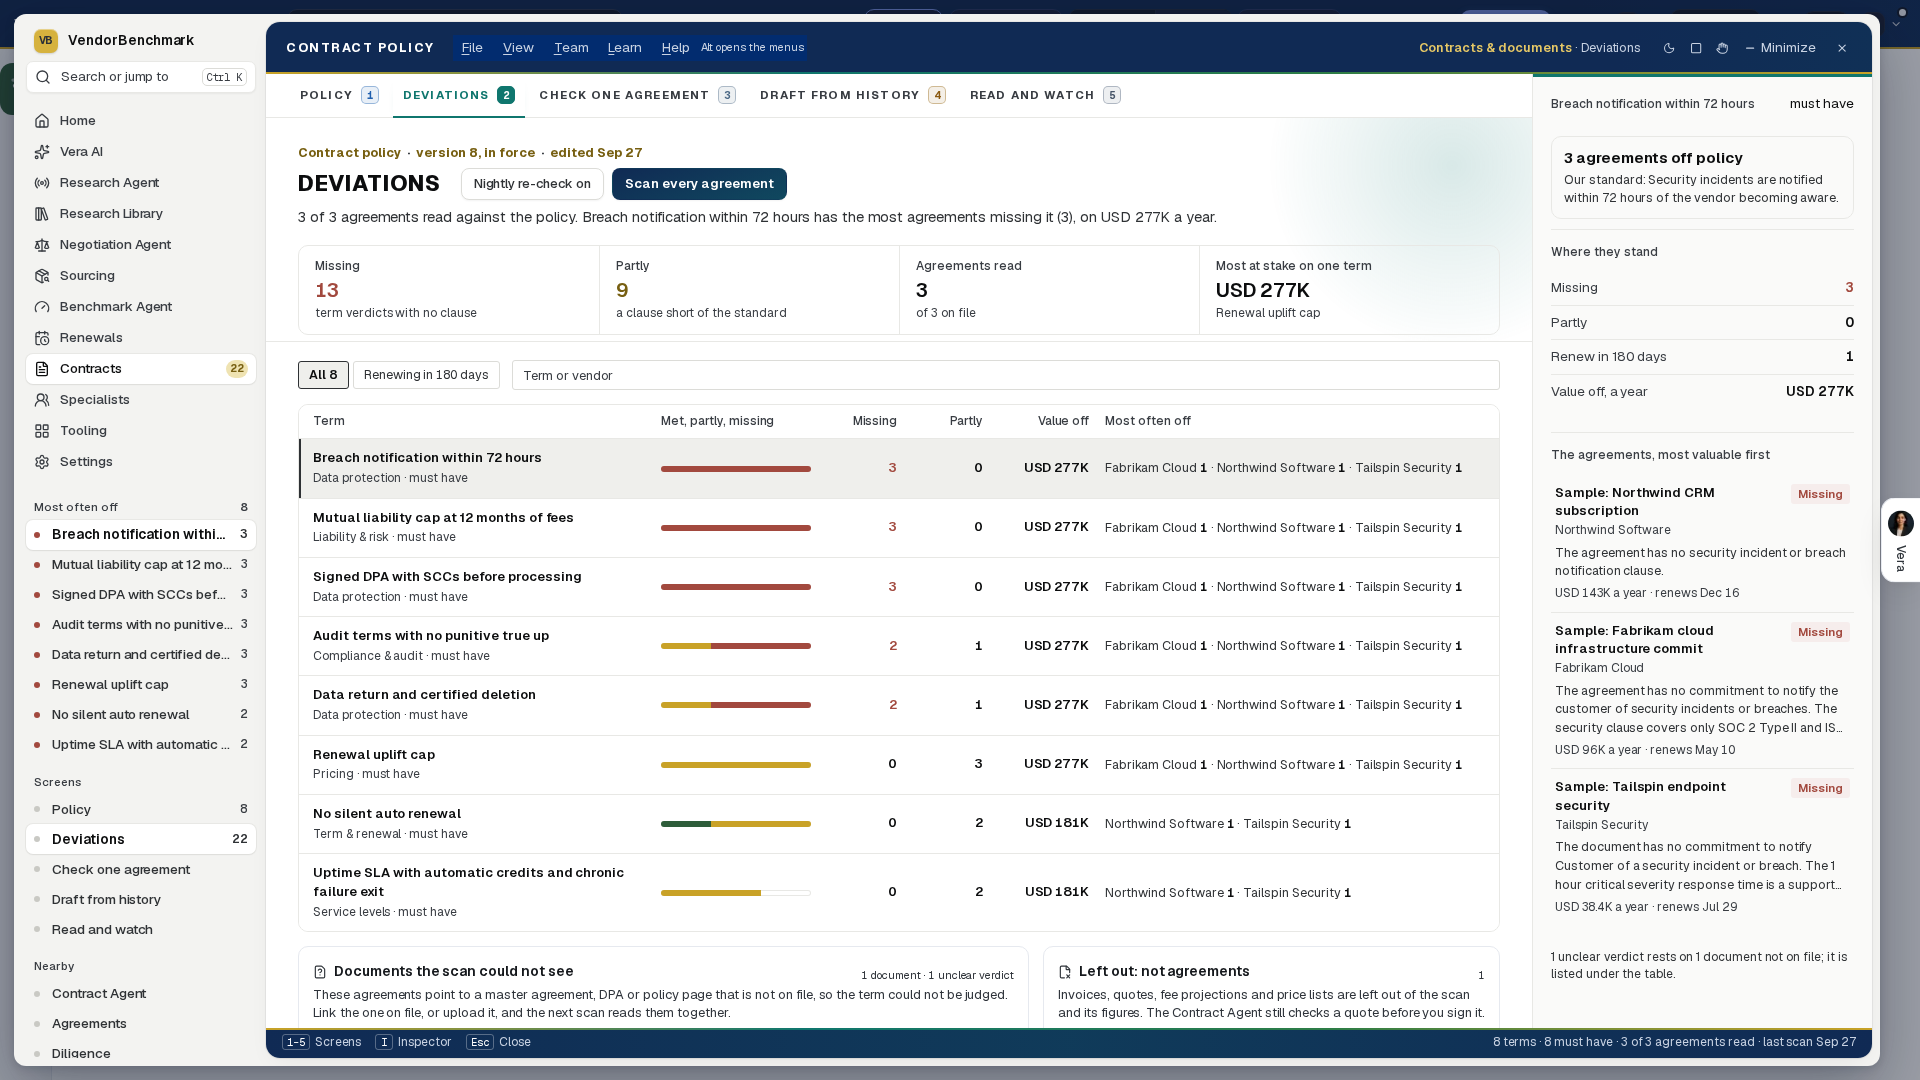Click the hand icon in the title bar
This screenshot has width=1920, height=1080.
coord(1722,48)
